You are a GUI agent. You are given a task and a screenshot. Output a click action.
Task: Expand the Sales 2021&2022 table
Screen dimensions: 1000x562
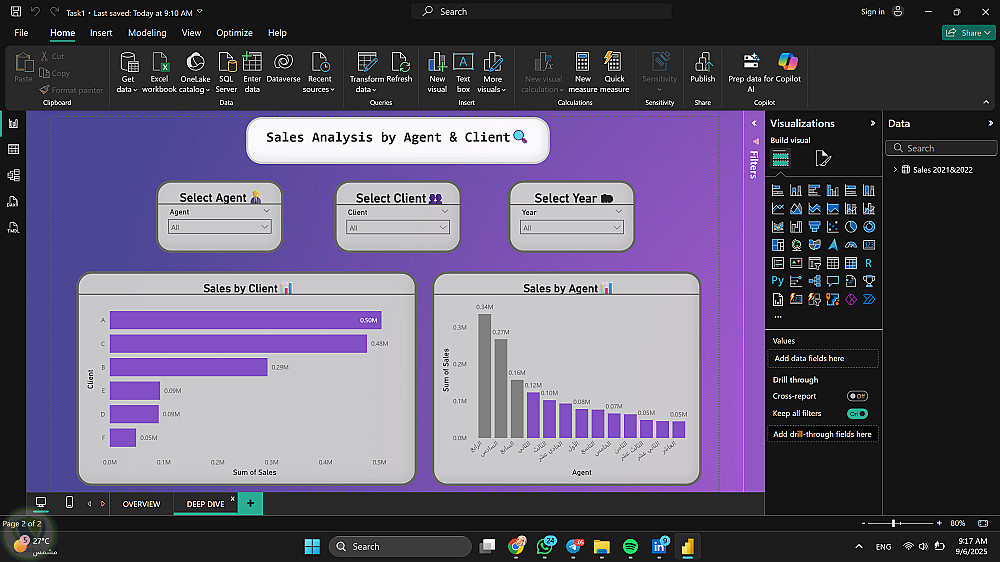[x=895, y=170]
